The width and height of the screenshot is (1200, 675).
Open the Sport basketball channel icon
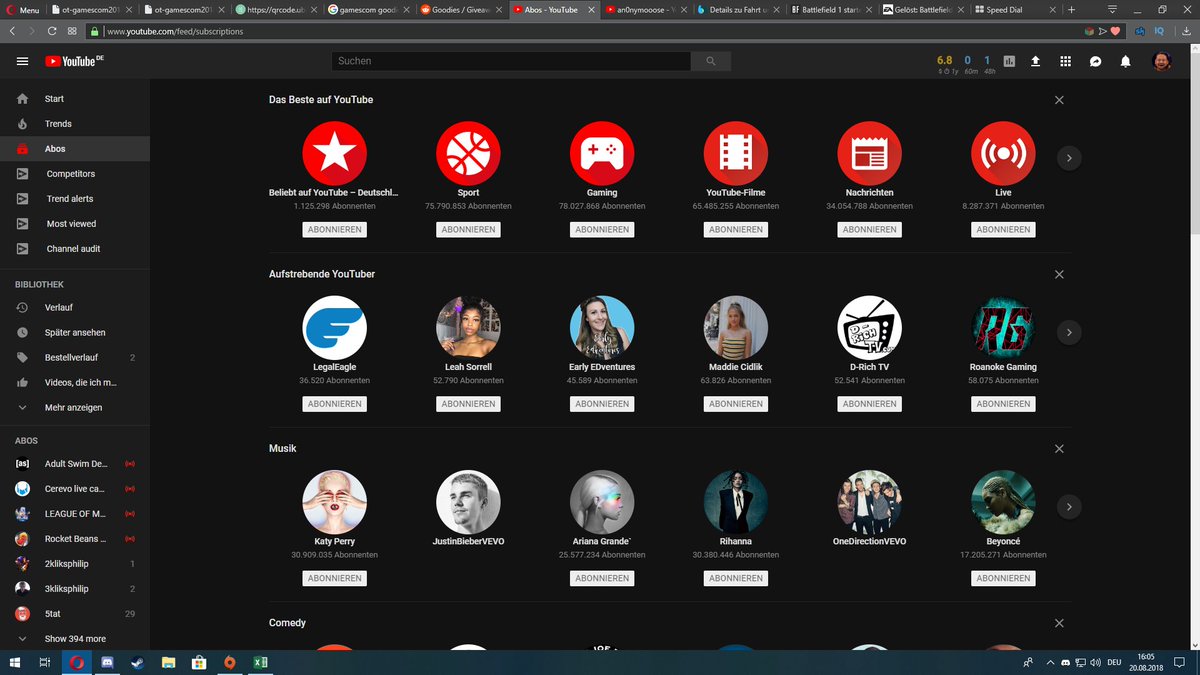[468, 153]
